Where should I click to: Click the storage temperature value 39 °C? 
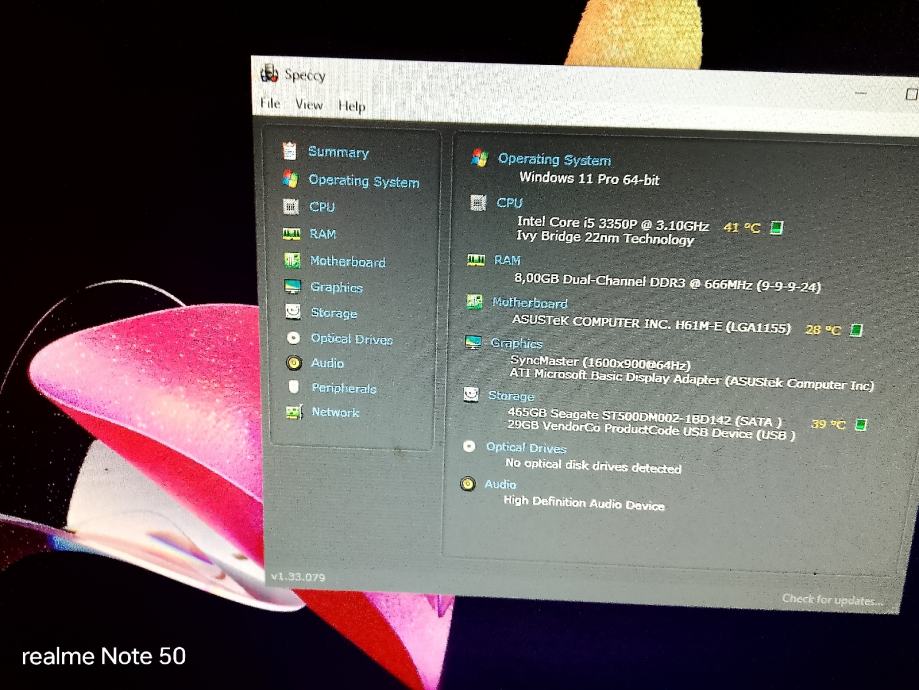828,424
